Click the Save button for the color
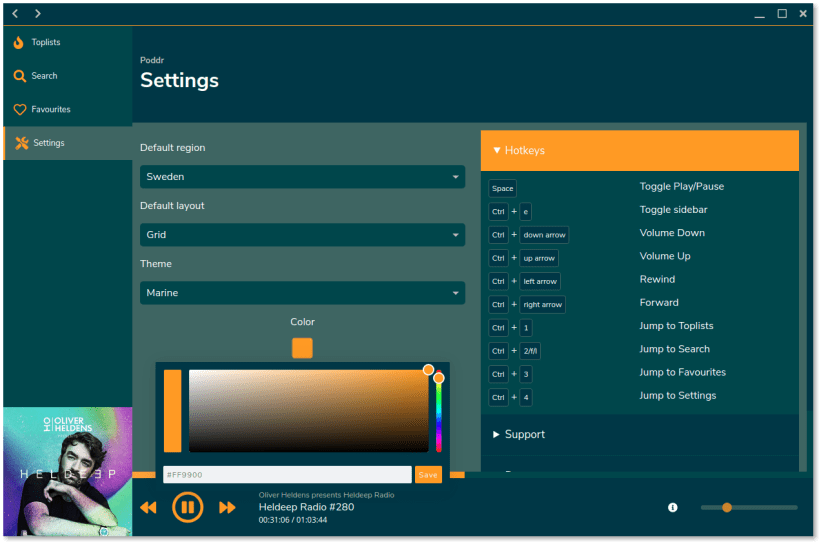This screenshot has width=819, height=542. tap(428, 475)
